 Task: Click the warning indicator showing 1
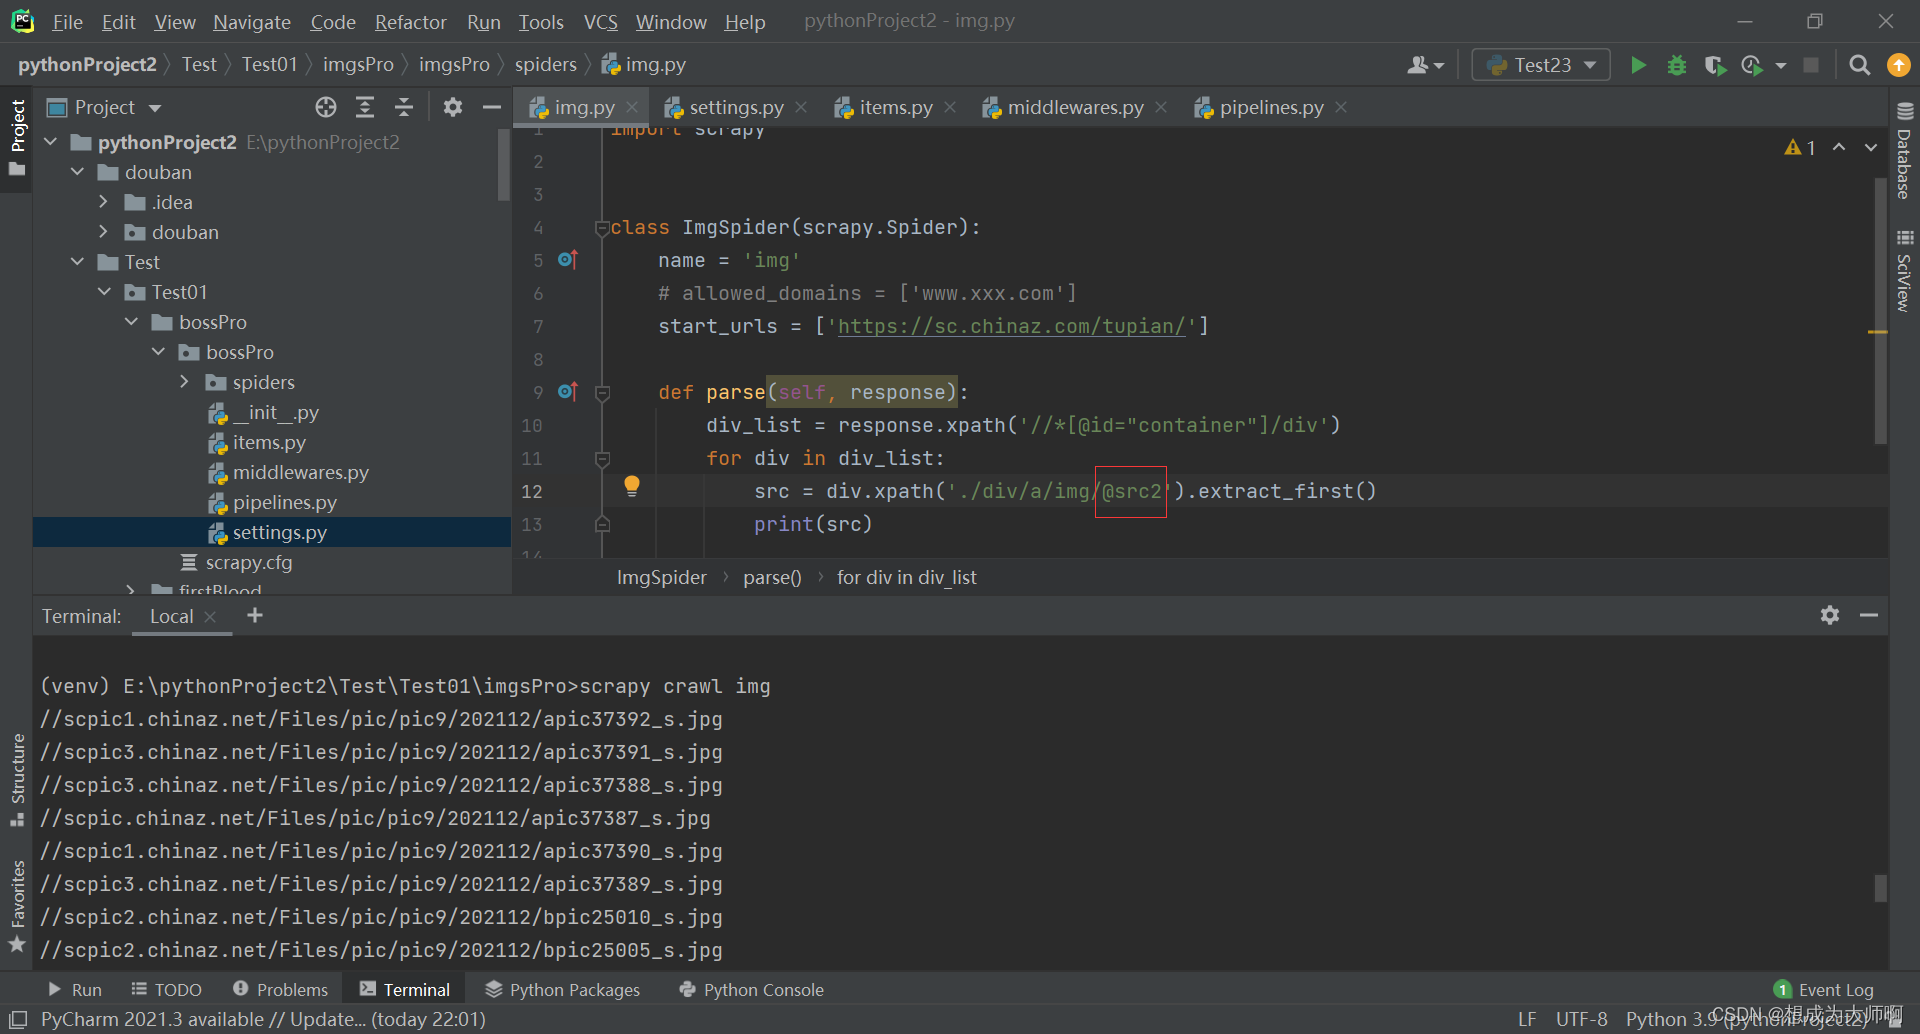[x=1799, y=147]
